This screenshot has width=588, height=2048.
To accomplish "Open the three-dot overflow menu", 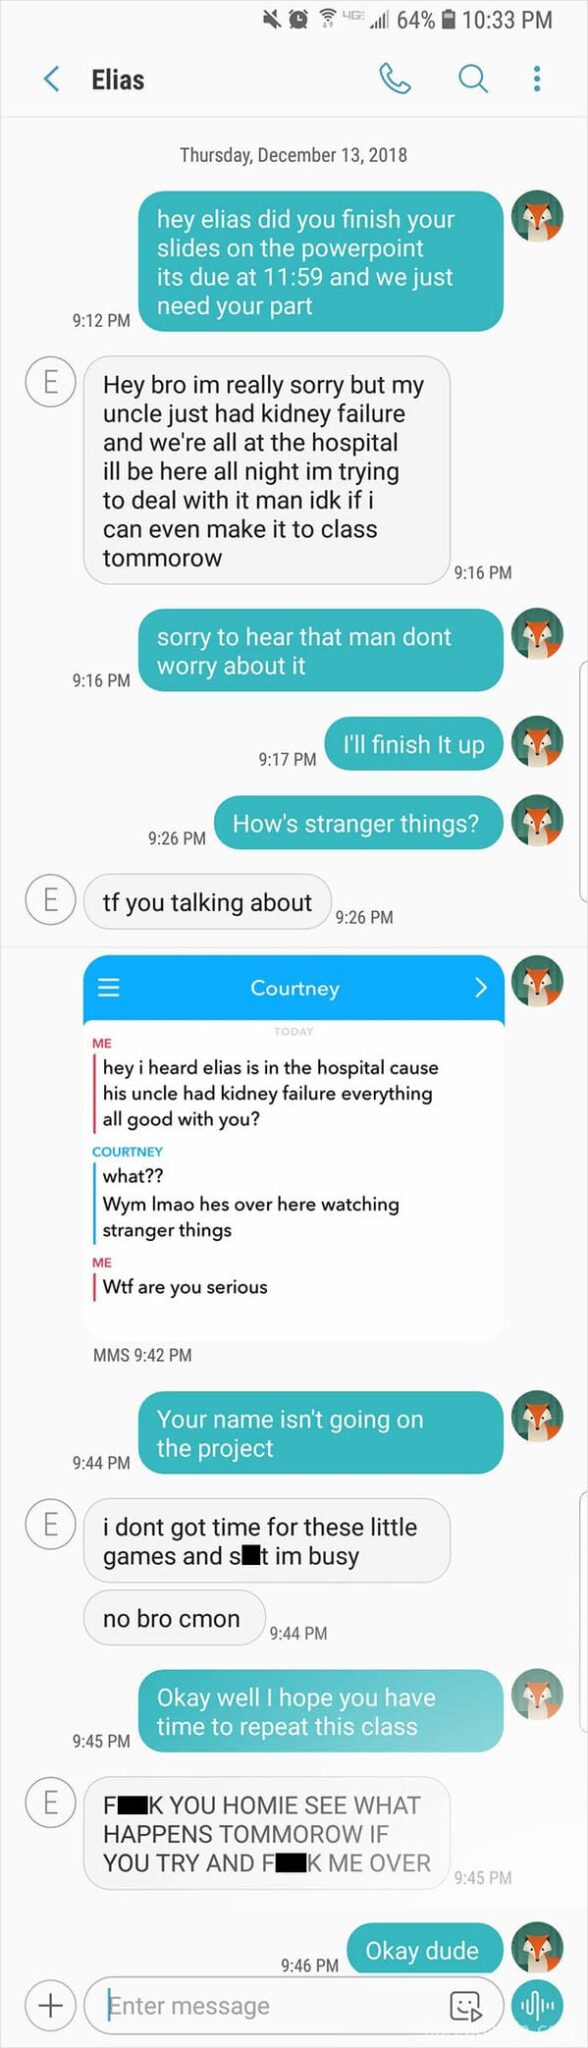I will point(537,79).
